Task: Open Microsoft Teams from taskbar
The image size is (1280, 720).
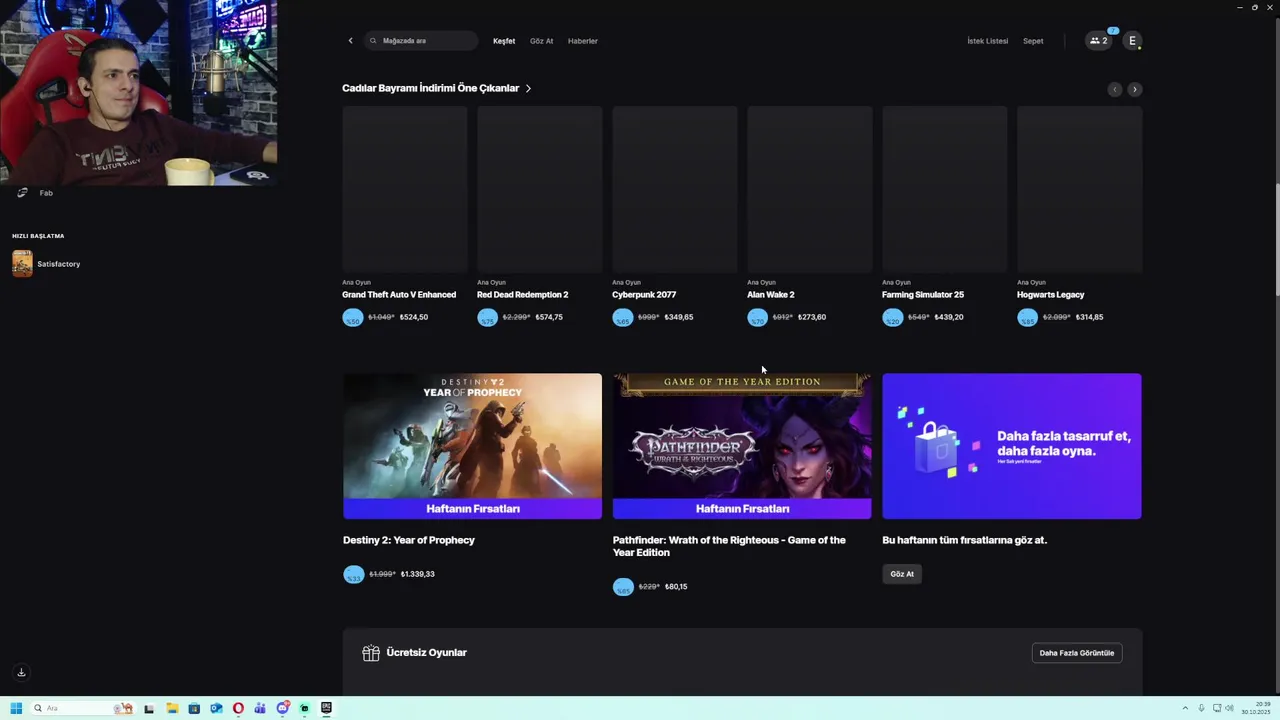Action: 260,708
